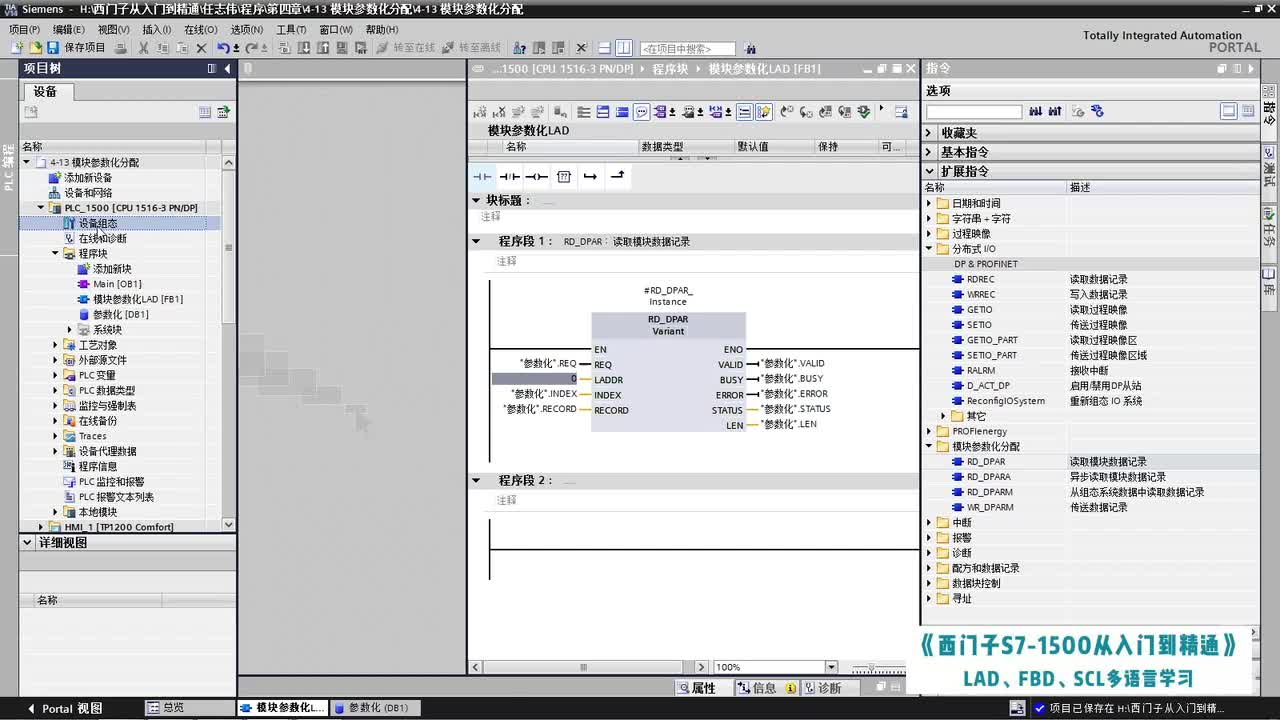Insert open branch from LAD favorites
Viewport: 1280px width, 720px height.
point(590,177)
